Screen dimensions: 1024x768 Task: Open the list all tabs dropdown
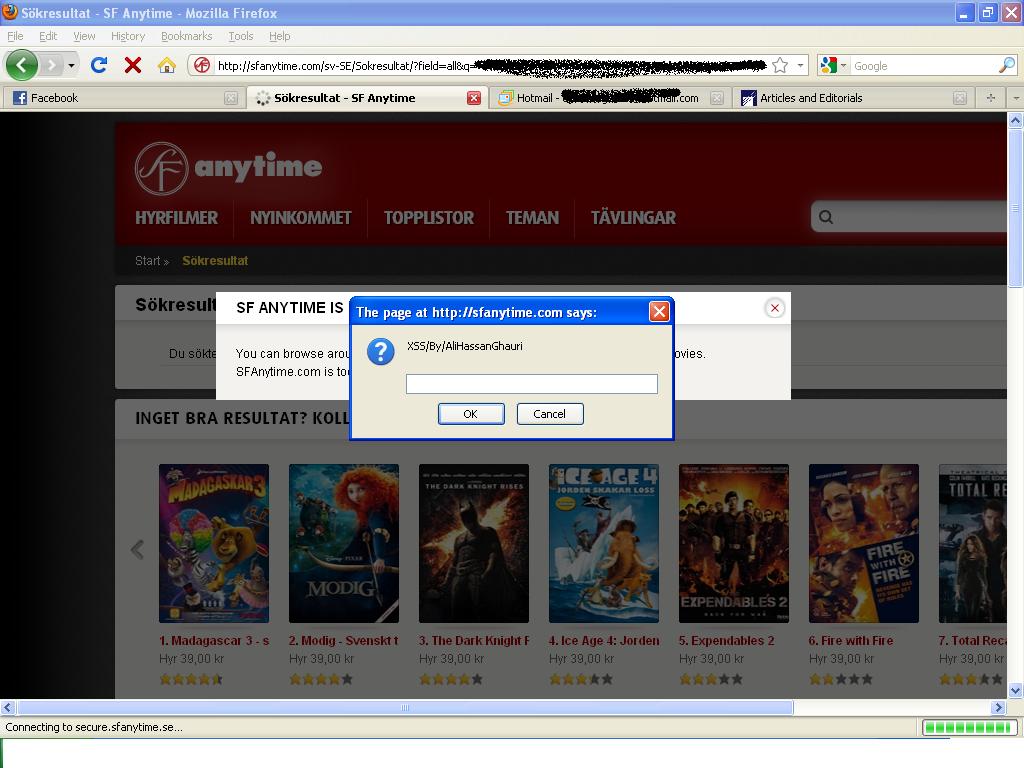pos(1016,98)
